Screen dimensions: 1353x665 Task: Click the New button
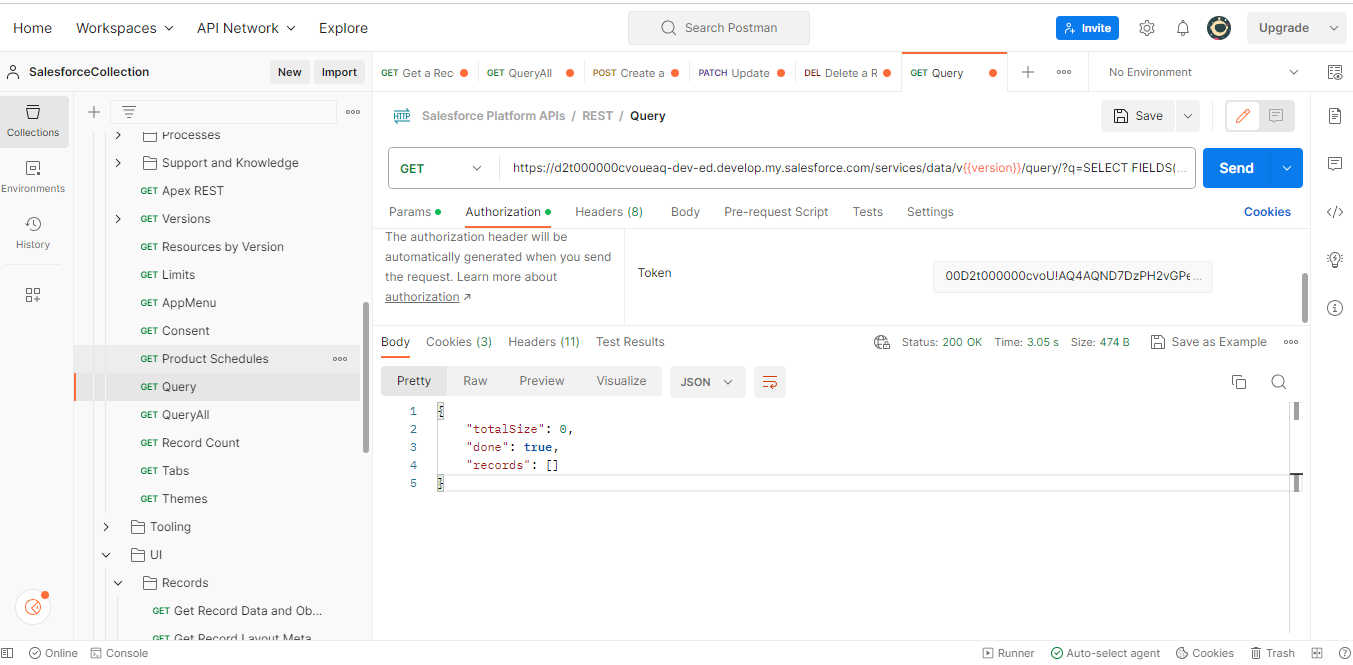pos(289,72)
